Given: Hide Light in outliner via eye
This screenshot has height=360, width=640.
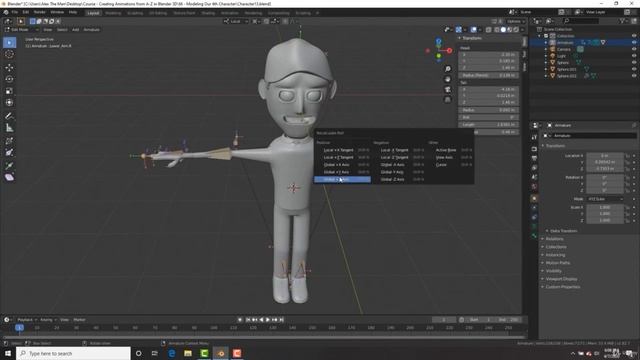Looking at the screenshot, I should [x=634, y=56].
